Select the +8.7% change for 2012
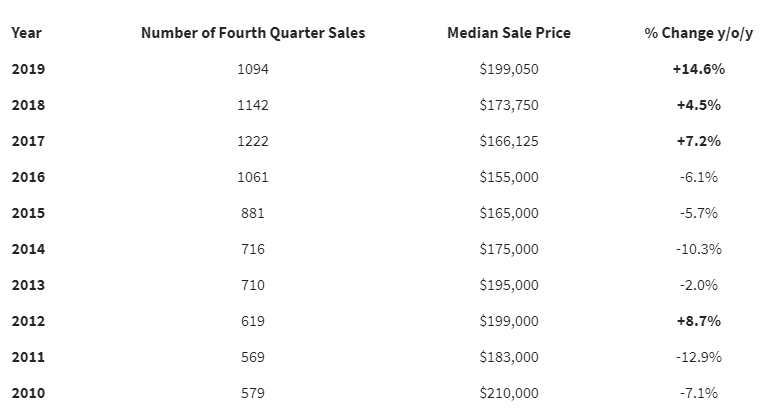The image size is (764, 420). 698,321
